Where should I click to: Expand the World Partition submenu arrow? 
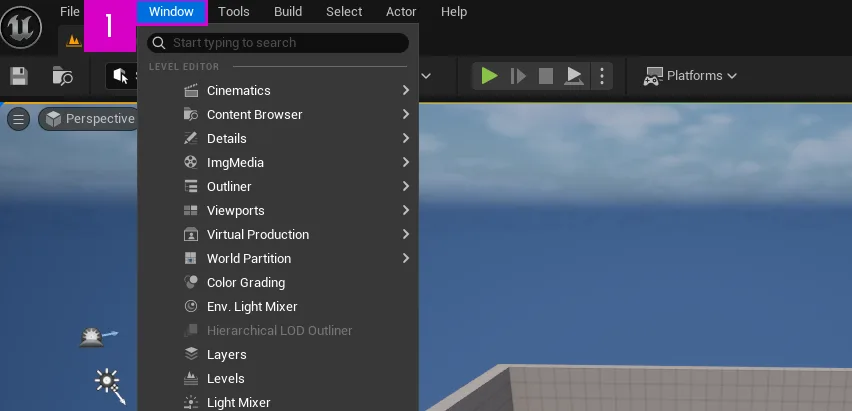click(x=406, y=258)
